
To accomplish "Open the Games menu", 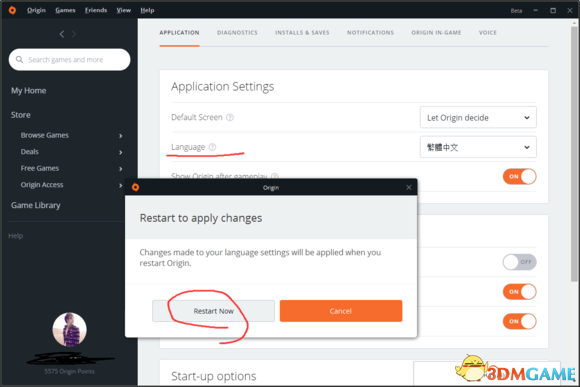I will coord(65,10).
